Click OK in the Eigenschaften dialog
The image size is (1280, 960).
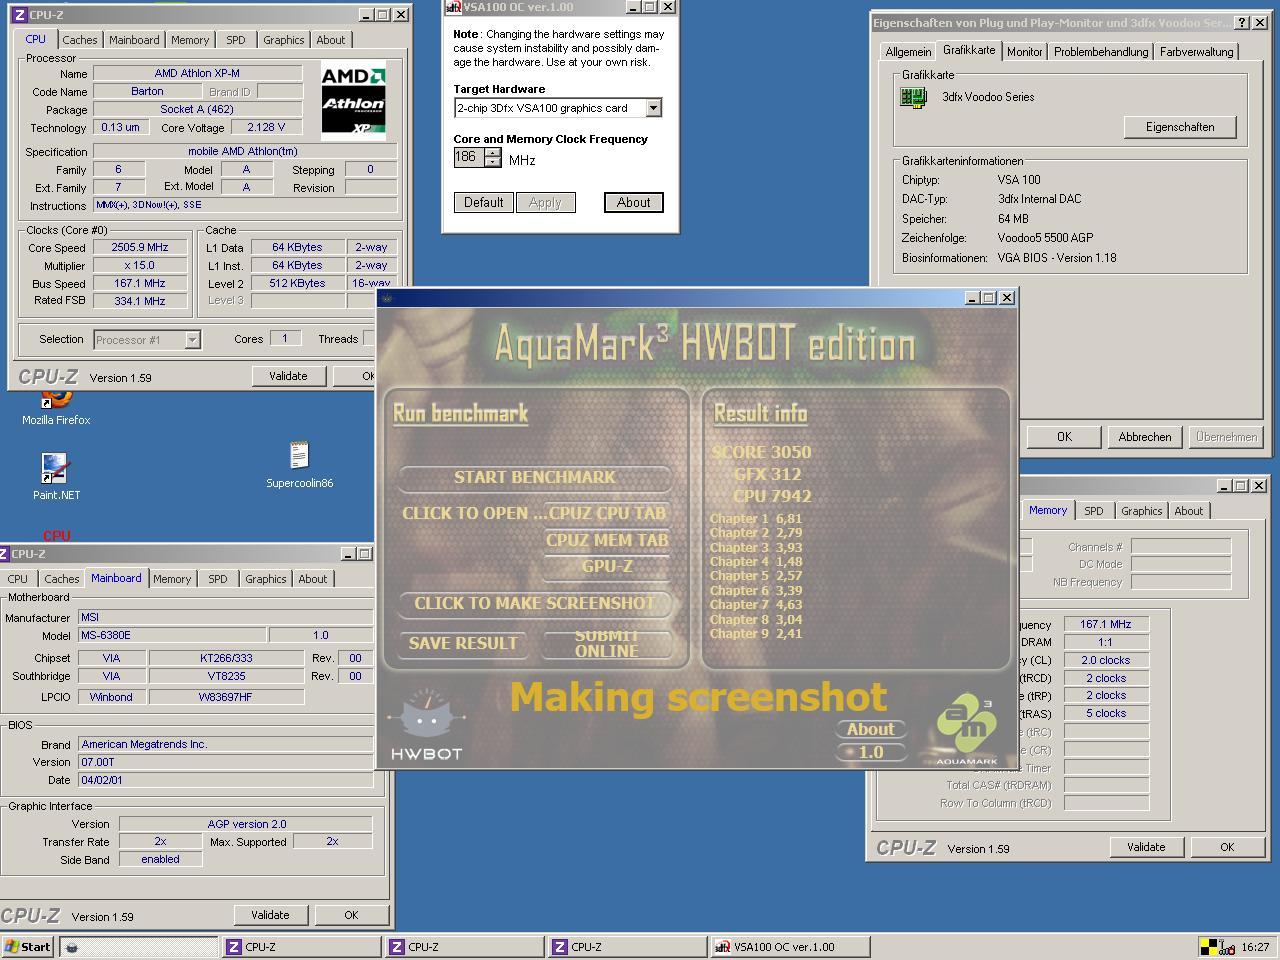(x=1064, y=437)
